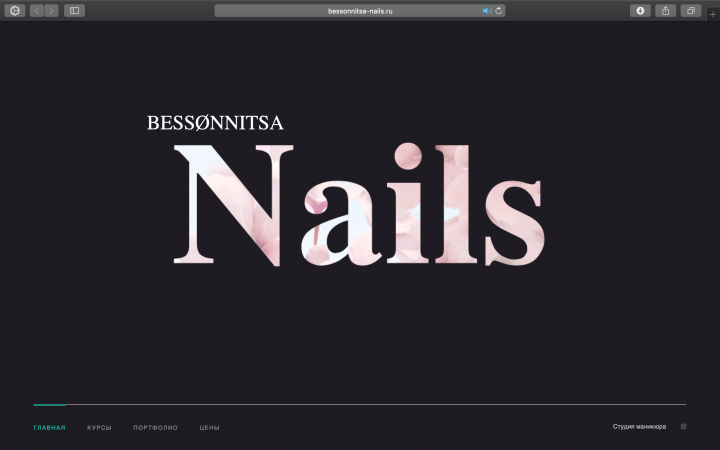The height and width of the screenshot is (450, 720).
Task: Open the downloads list
Action: (x=640, y=11)
